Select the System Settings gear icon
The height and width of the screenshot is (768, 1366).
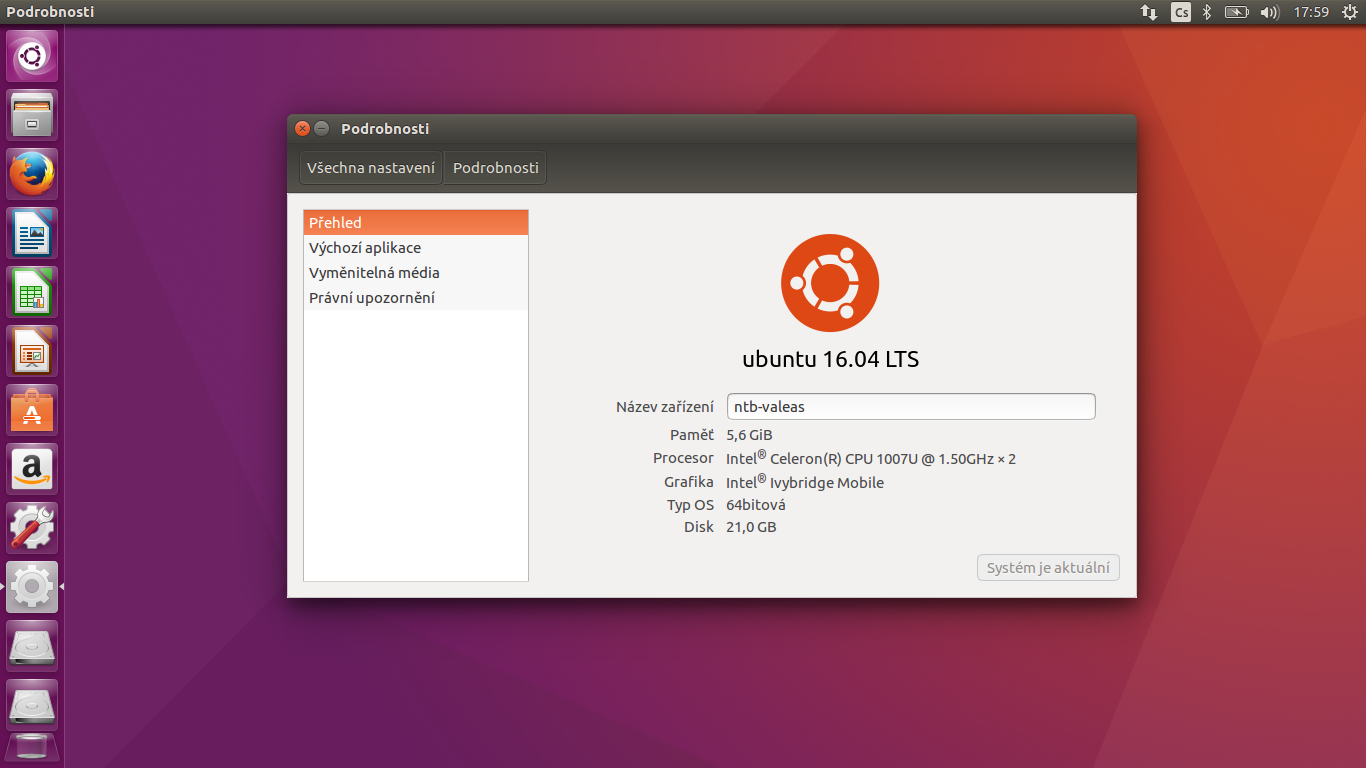(x=32, y=587)
